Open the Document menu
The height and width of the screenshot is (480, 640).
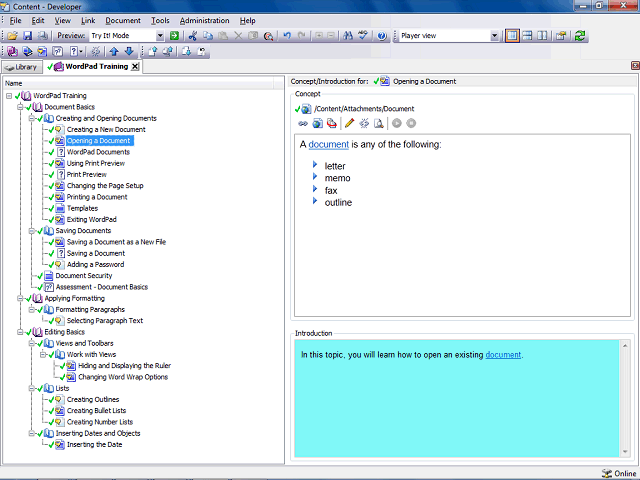[123, 20]
